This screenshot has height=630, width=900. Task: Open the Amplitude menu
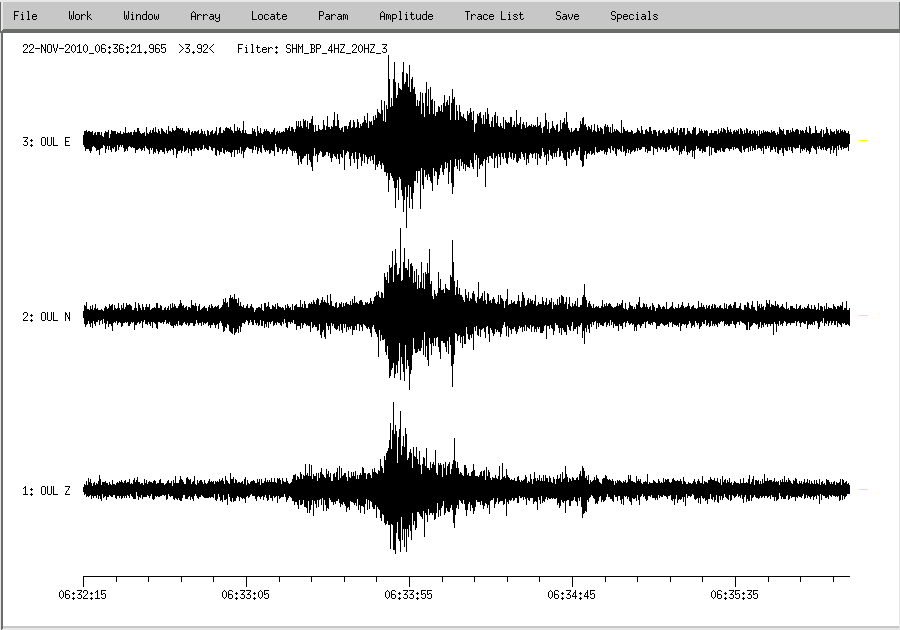[406, 16]
